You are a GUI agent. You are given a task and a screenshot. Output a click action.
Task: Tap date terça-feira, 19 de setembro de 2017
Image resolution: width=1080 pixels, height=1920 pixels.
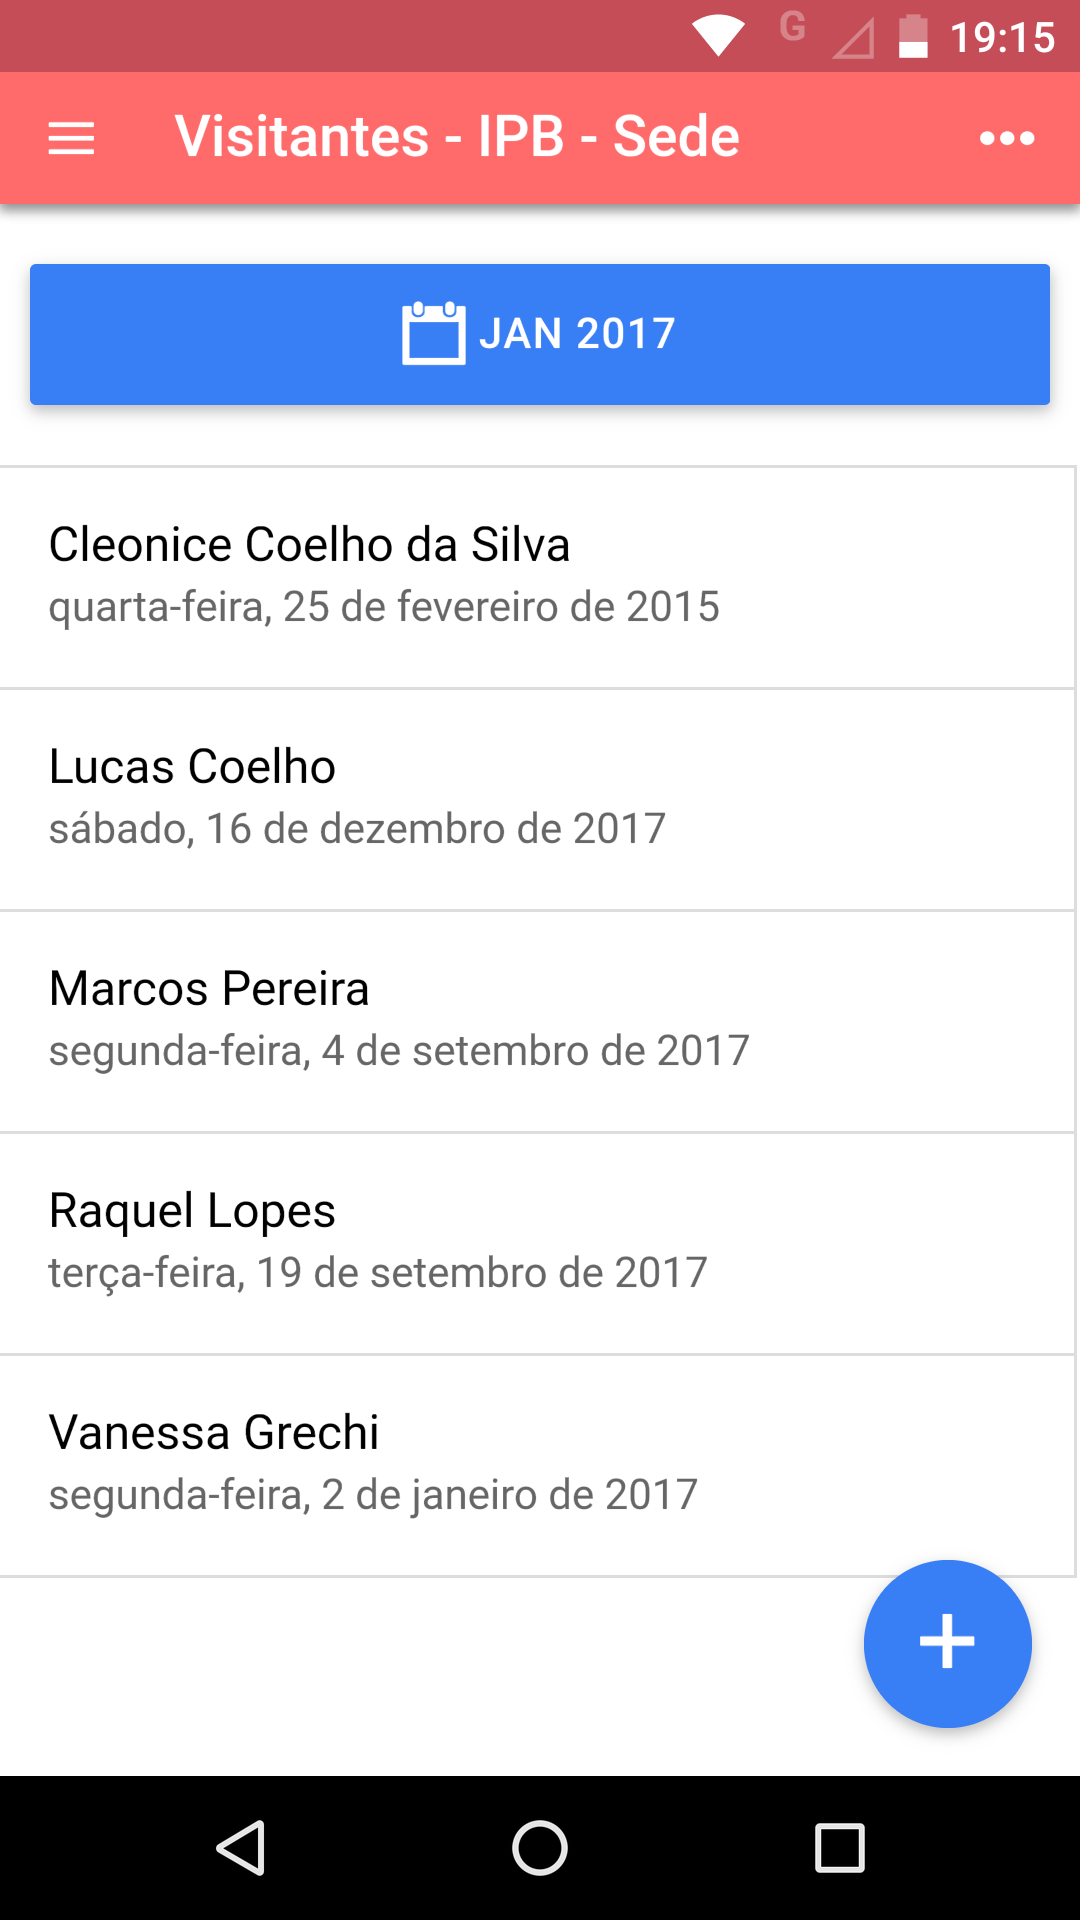coord(378,1273)
